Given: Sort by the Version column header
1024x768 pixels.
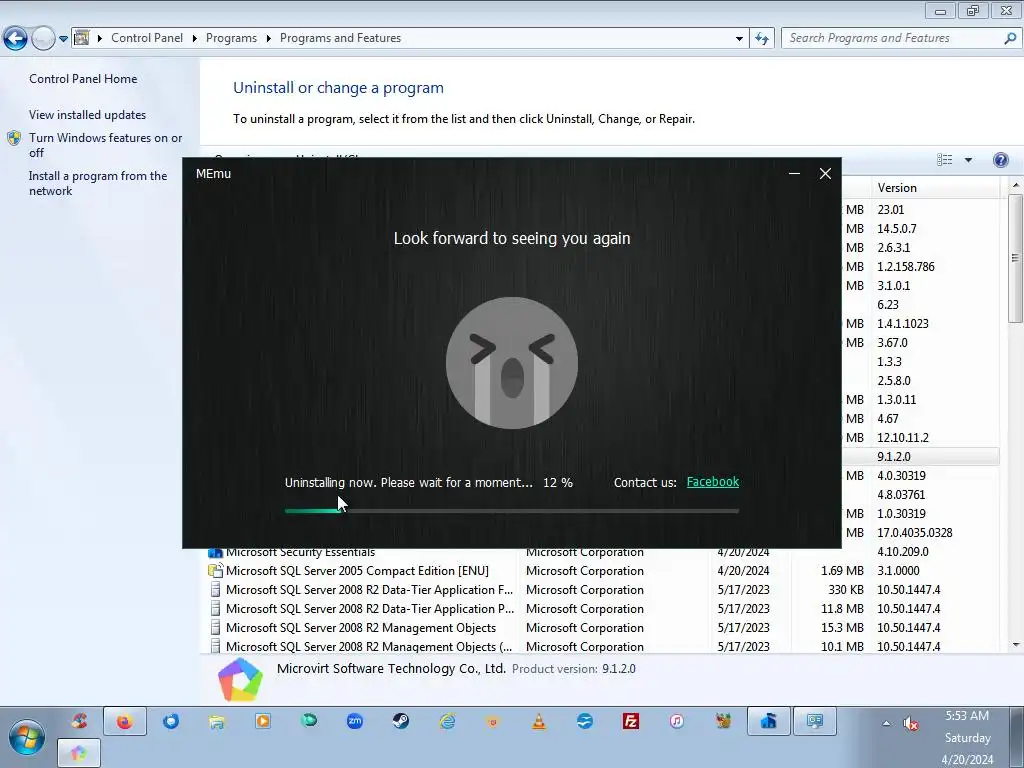Looking at the screenshot, I should [x=935, y=188].
